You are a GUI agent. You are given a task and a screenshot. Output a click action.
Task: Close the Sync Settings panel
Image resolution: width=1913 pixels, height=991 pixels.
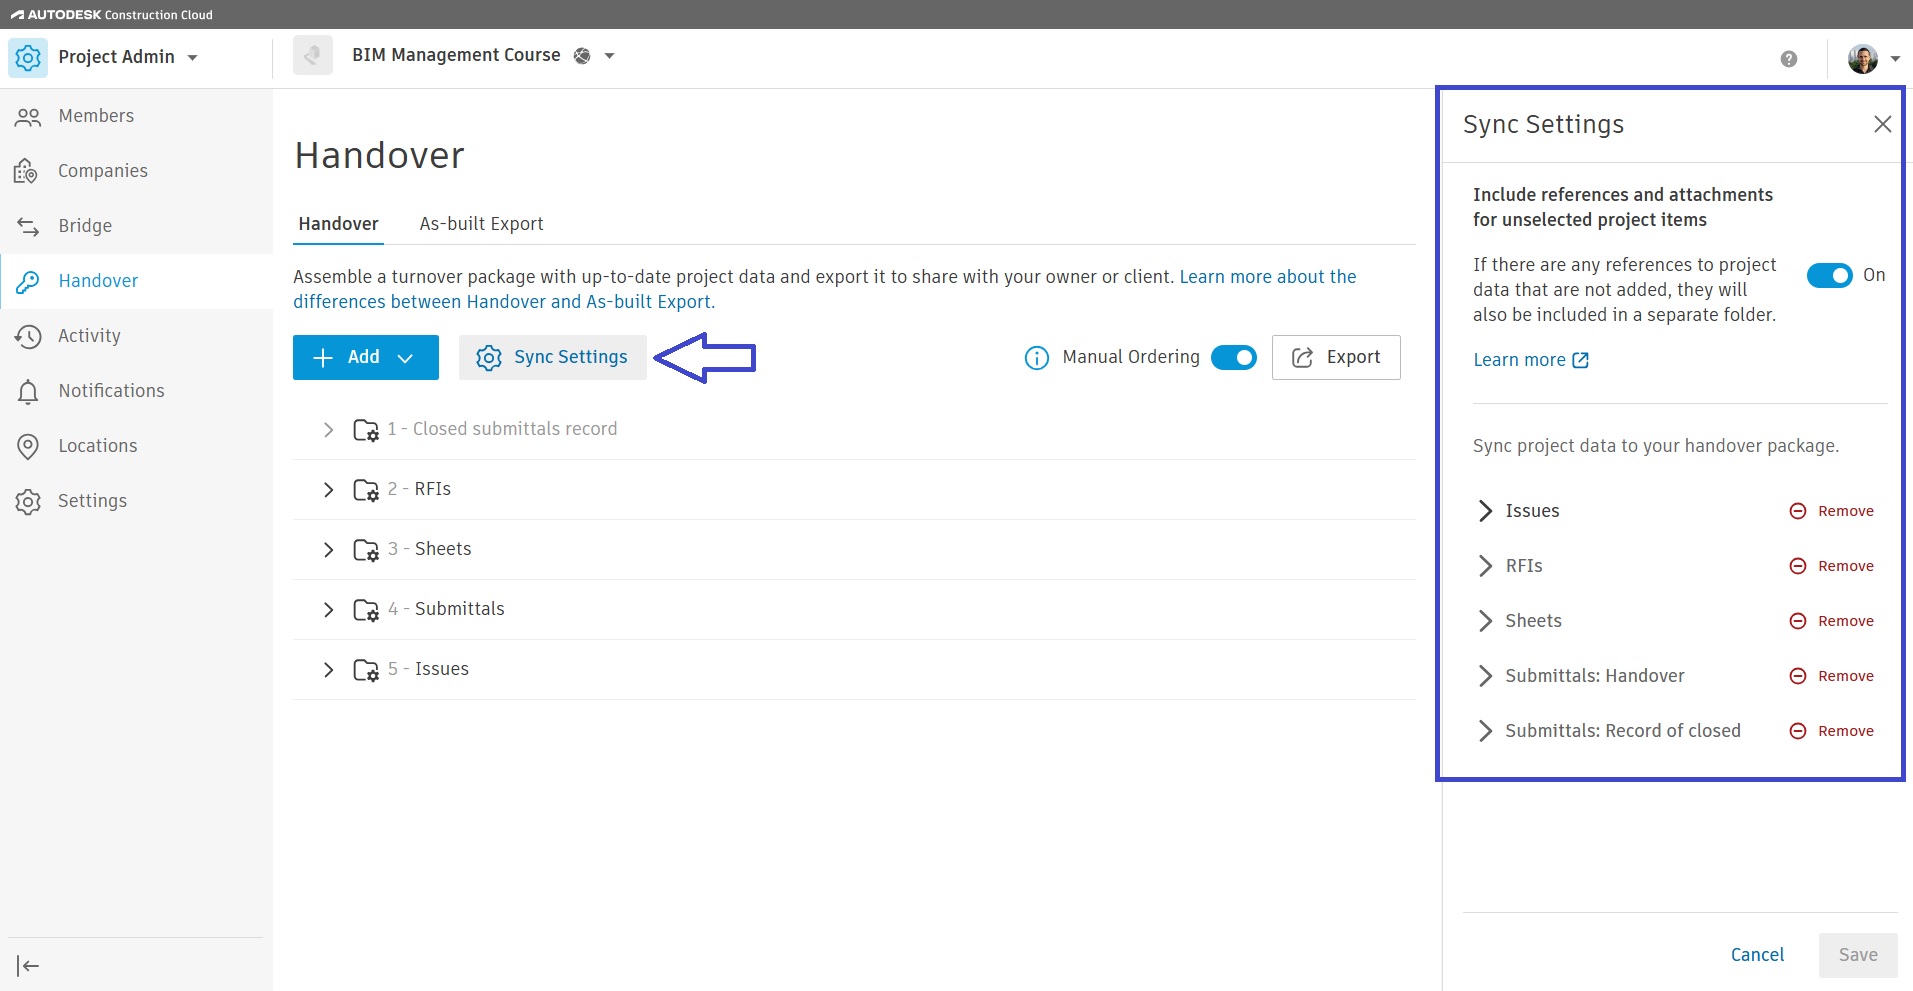(x=1882, y=124)
